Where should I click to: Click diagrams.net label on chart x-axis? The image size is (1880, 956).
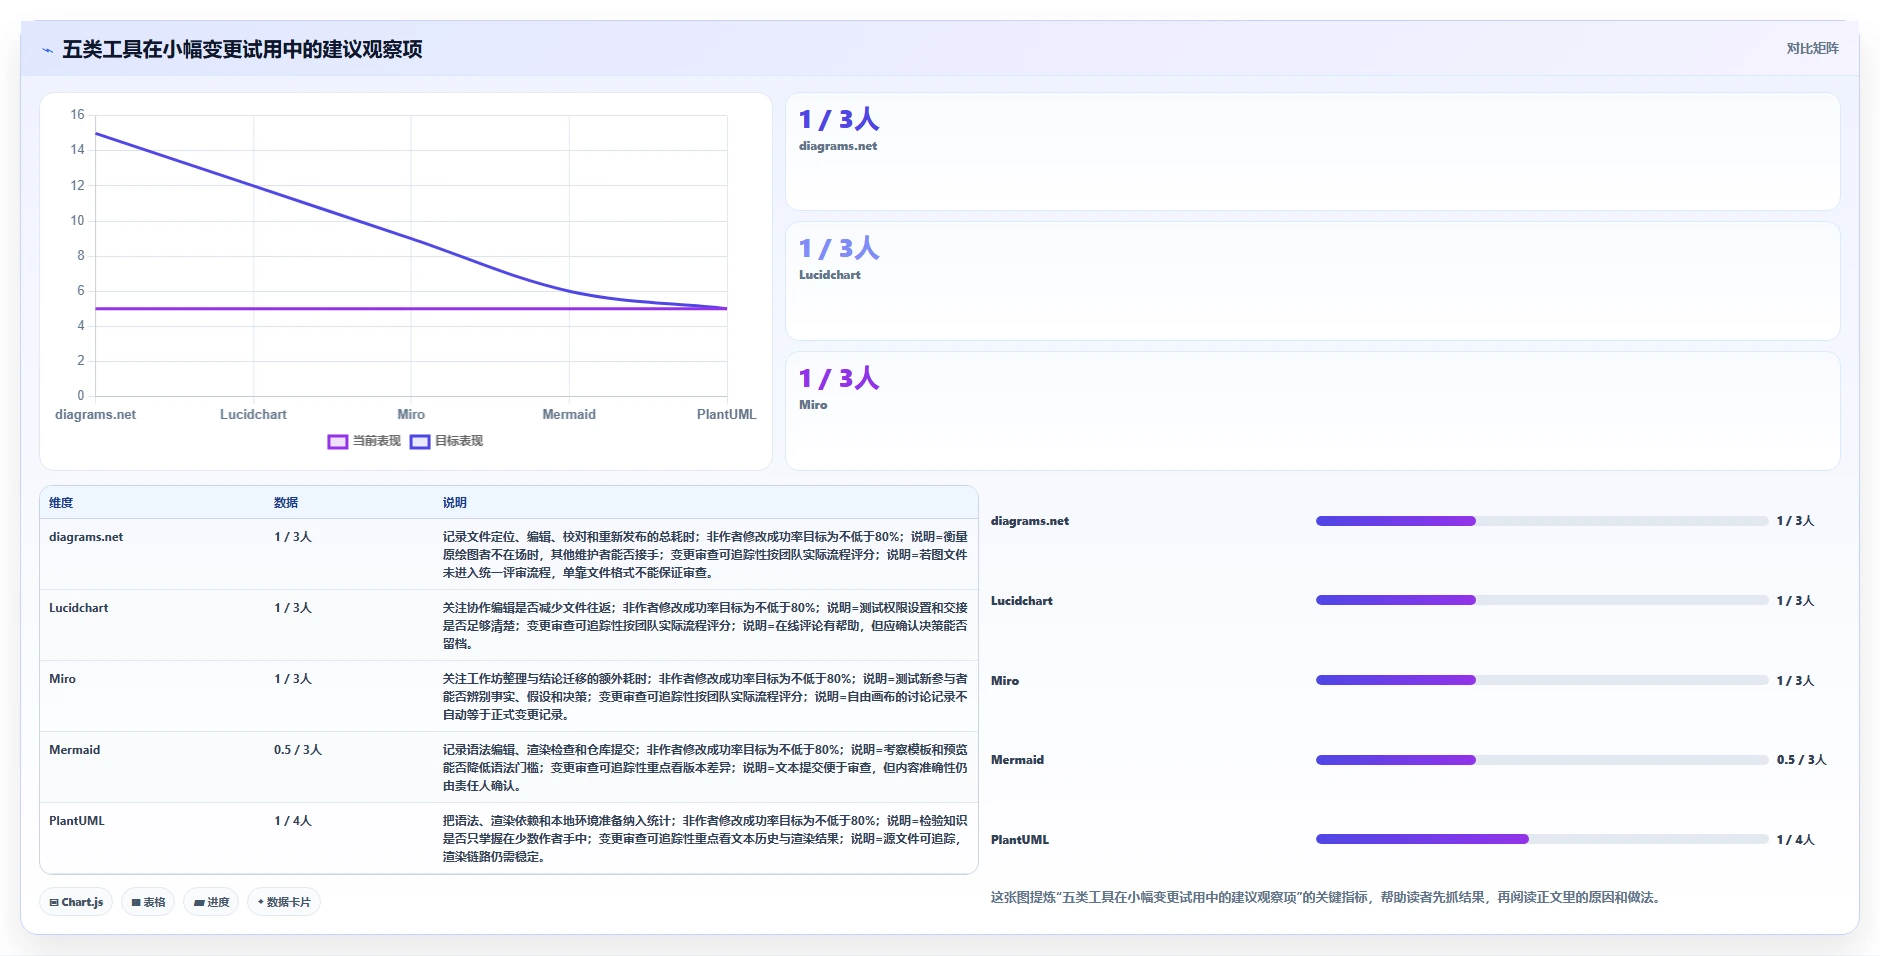(95, 414)
